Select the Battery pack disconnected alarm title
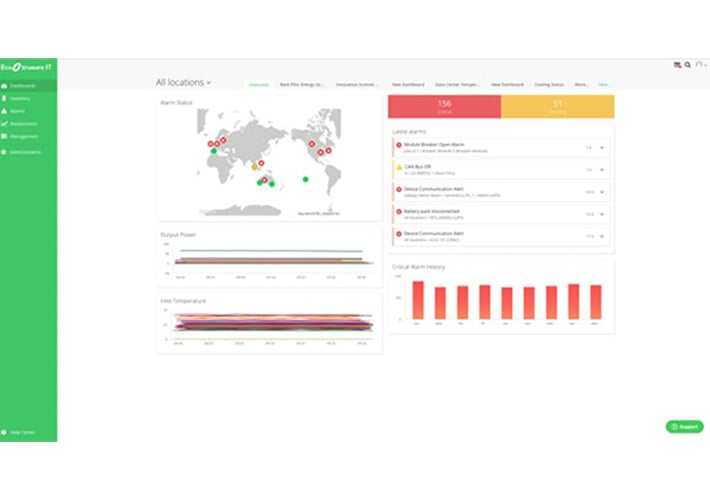 click(x=432, y=211)
